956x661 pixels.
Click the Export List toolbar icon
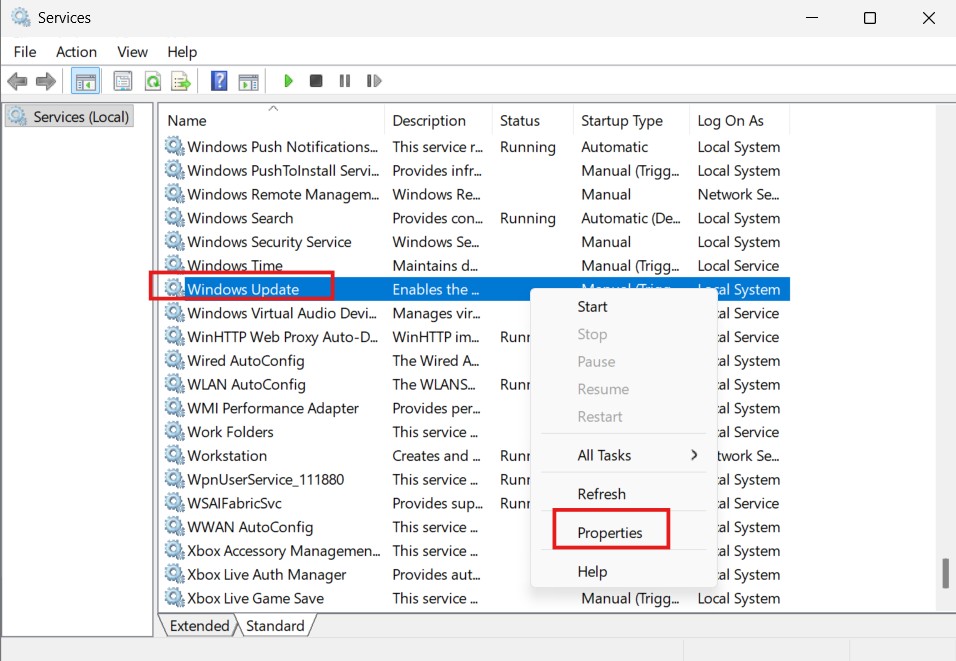point(181,81)
